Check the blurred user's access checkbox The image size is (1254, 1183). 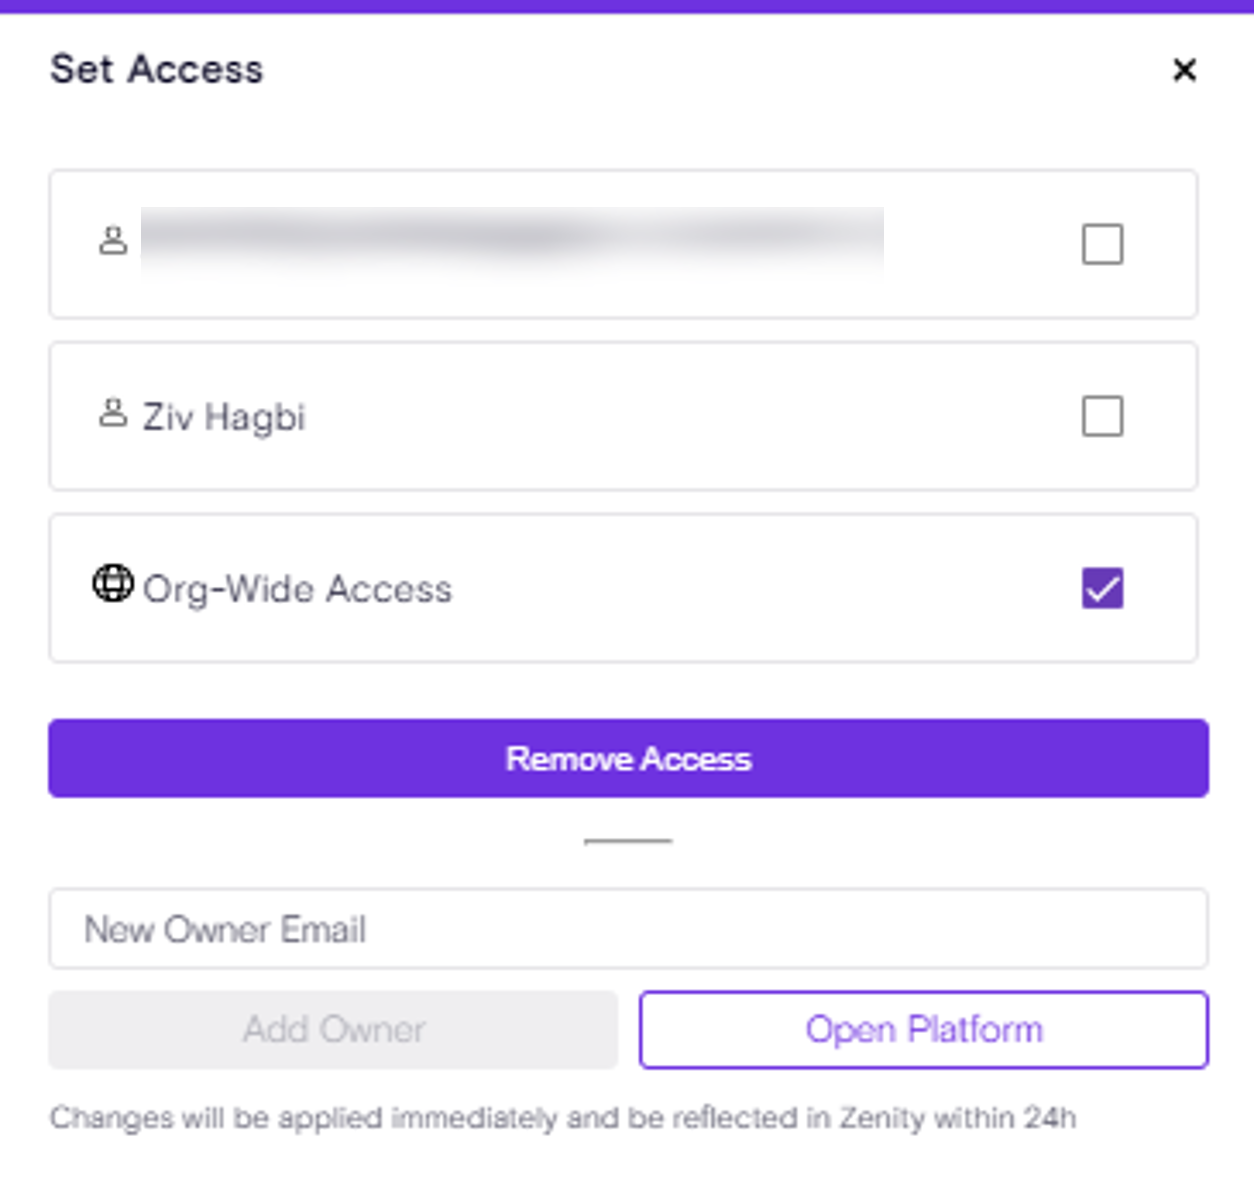point(1102,244)
